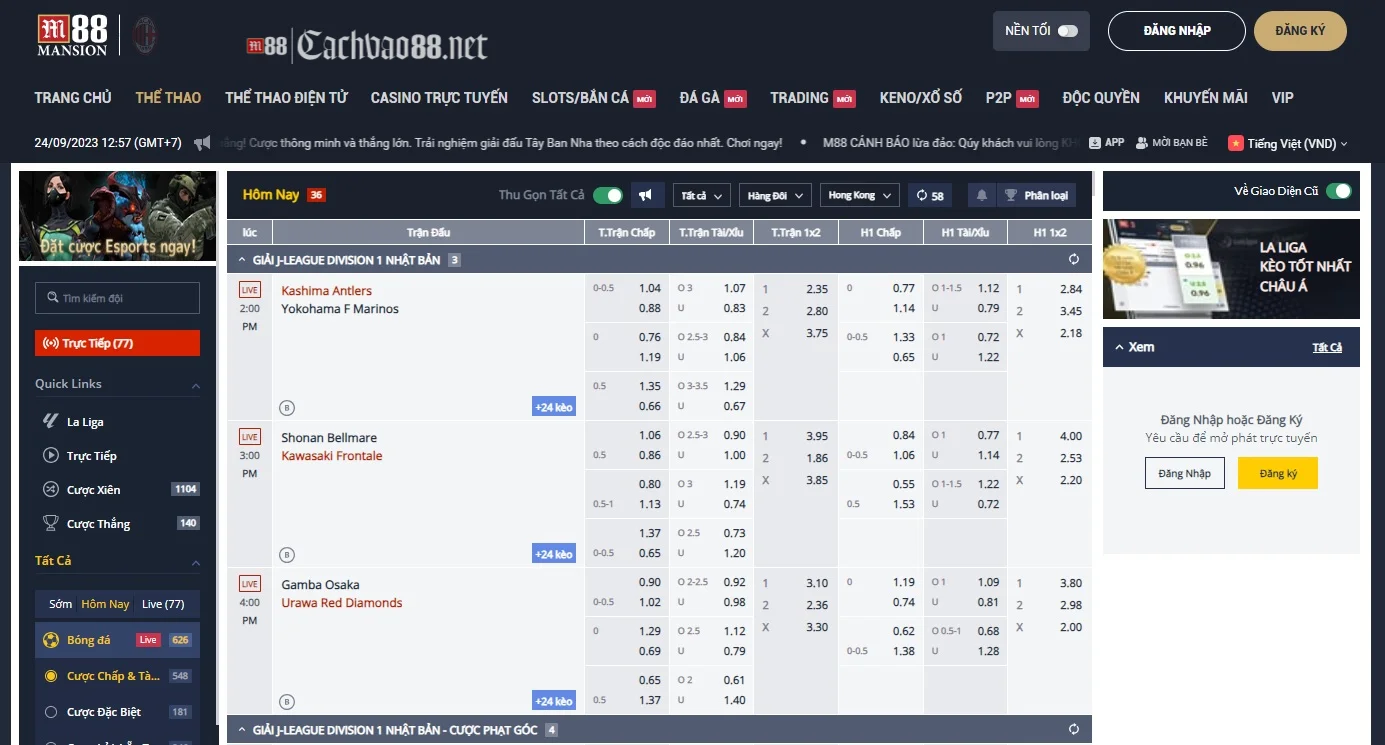The height and width of the screenshot is (745, 1385).
Task: Click the M88 Mansion logo
Action: pos(72,35)
